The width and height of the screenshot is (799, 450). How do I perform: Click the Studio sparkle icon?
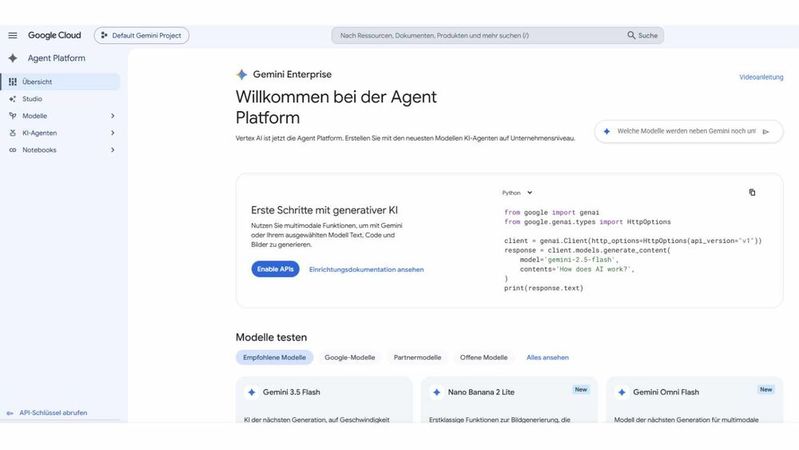[x=13, y=99]
